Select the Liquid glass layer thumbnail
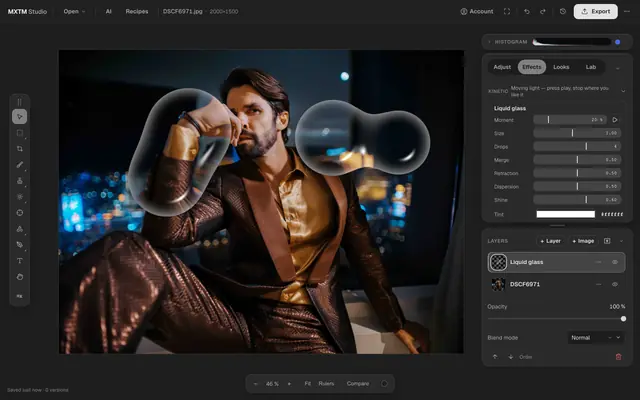Screen dimensions: 640x400 (x=498, y=262)
